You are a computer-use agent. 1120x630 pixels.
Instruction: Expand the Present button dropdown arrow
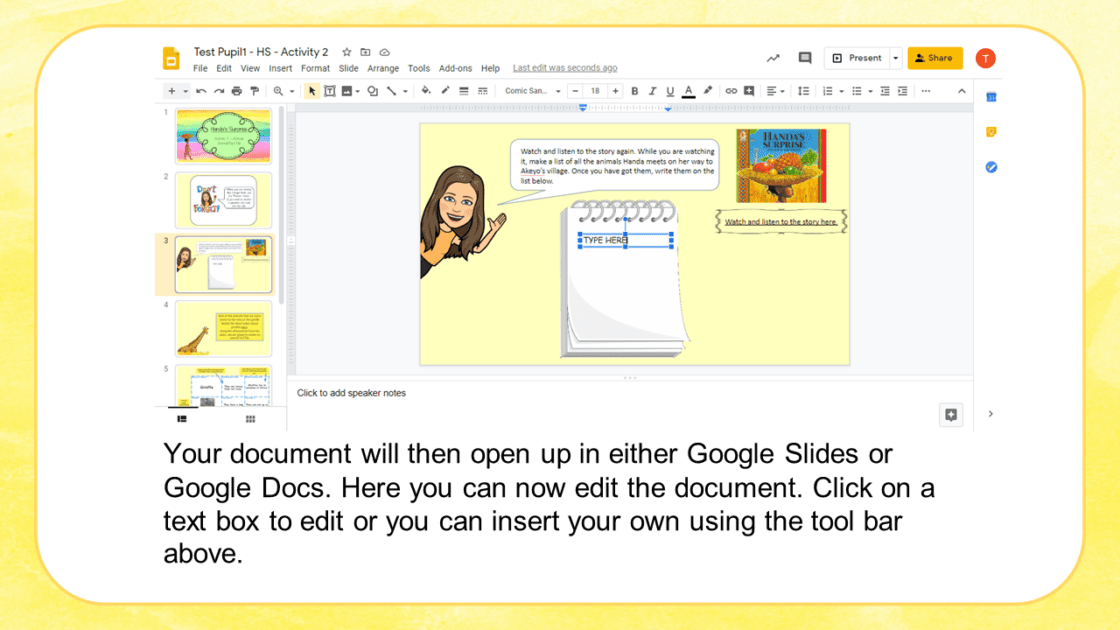[896, 58]
